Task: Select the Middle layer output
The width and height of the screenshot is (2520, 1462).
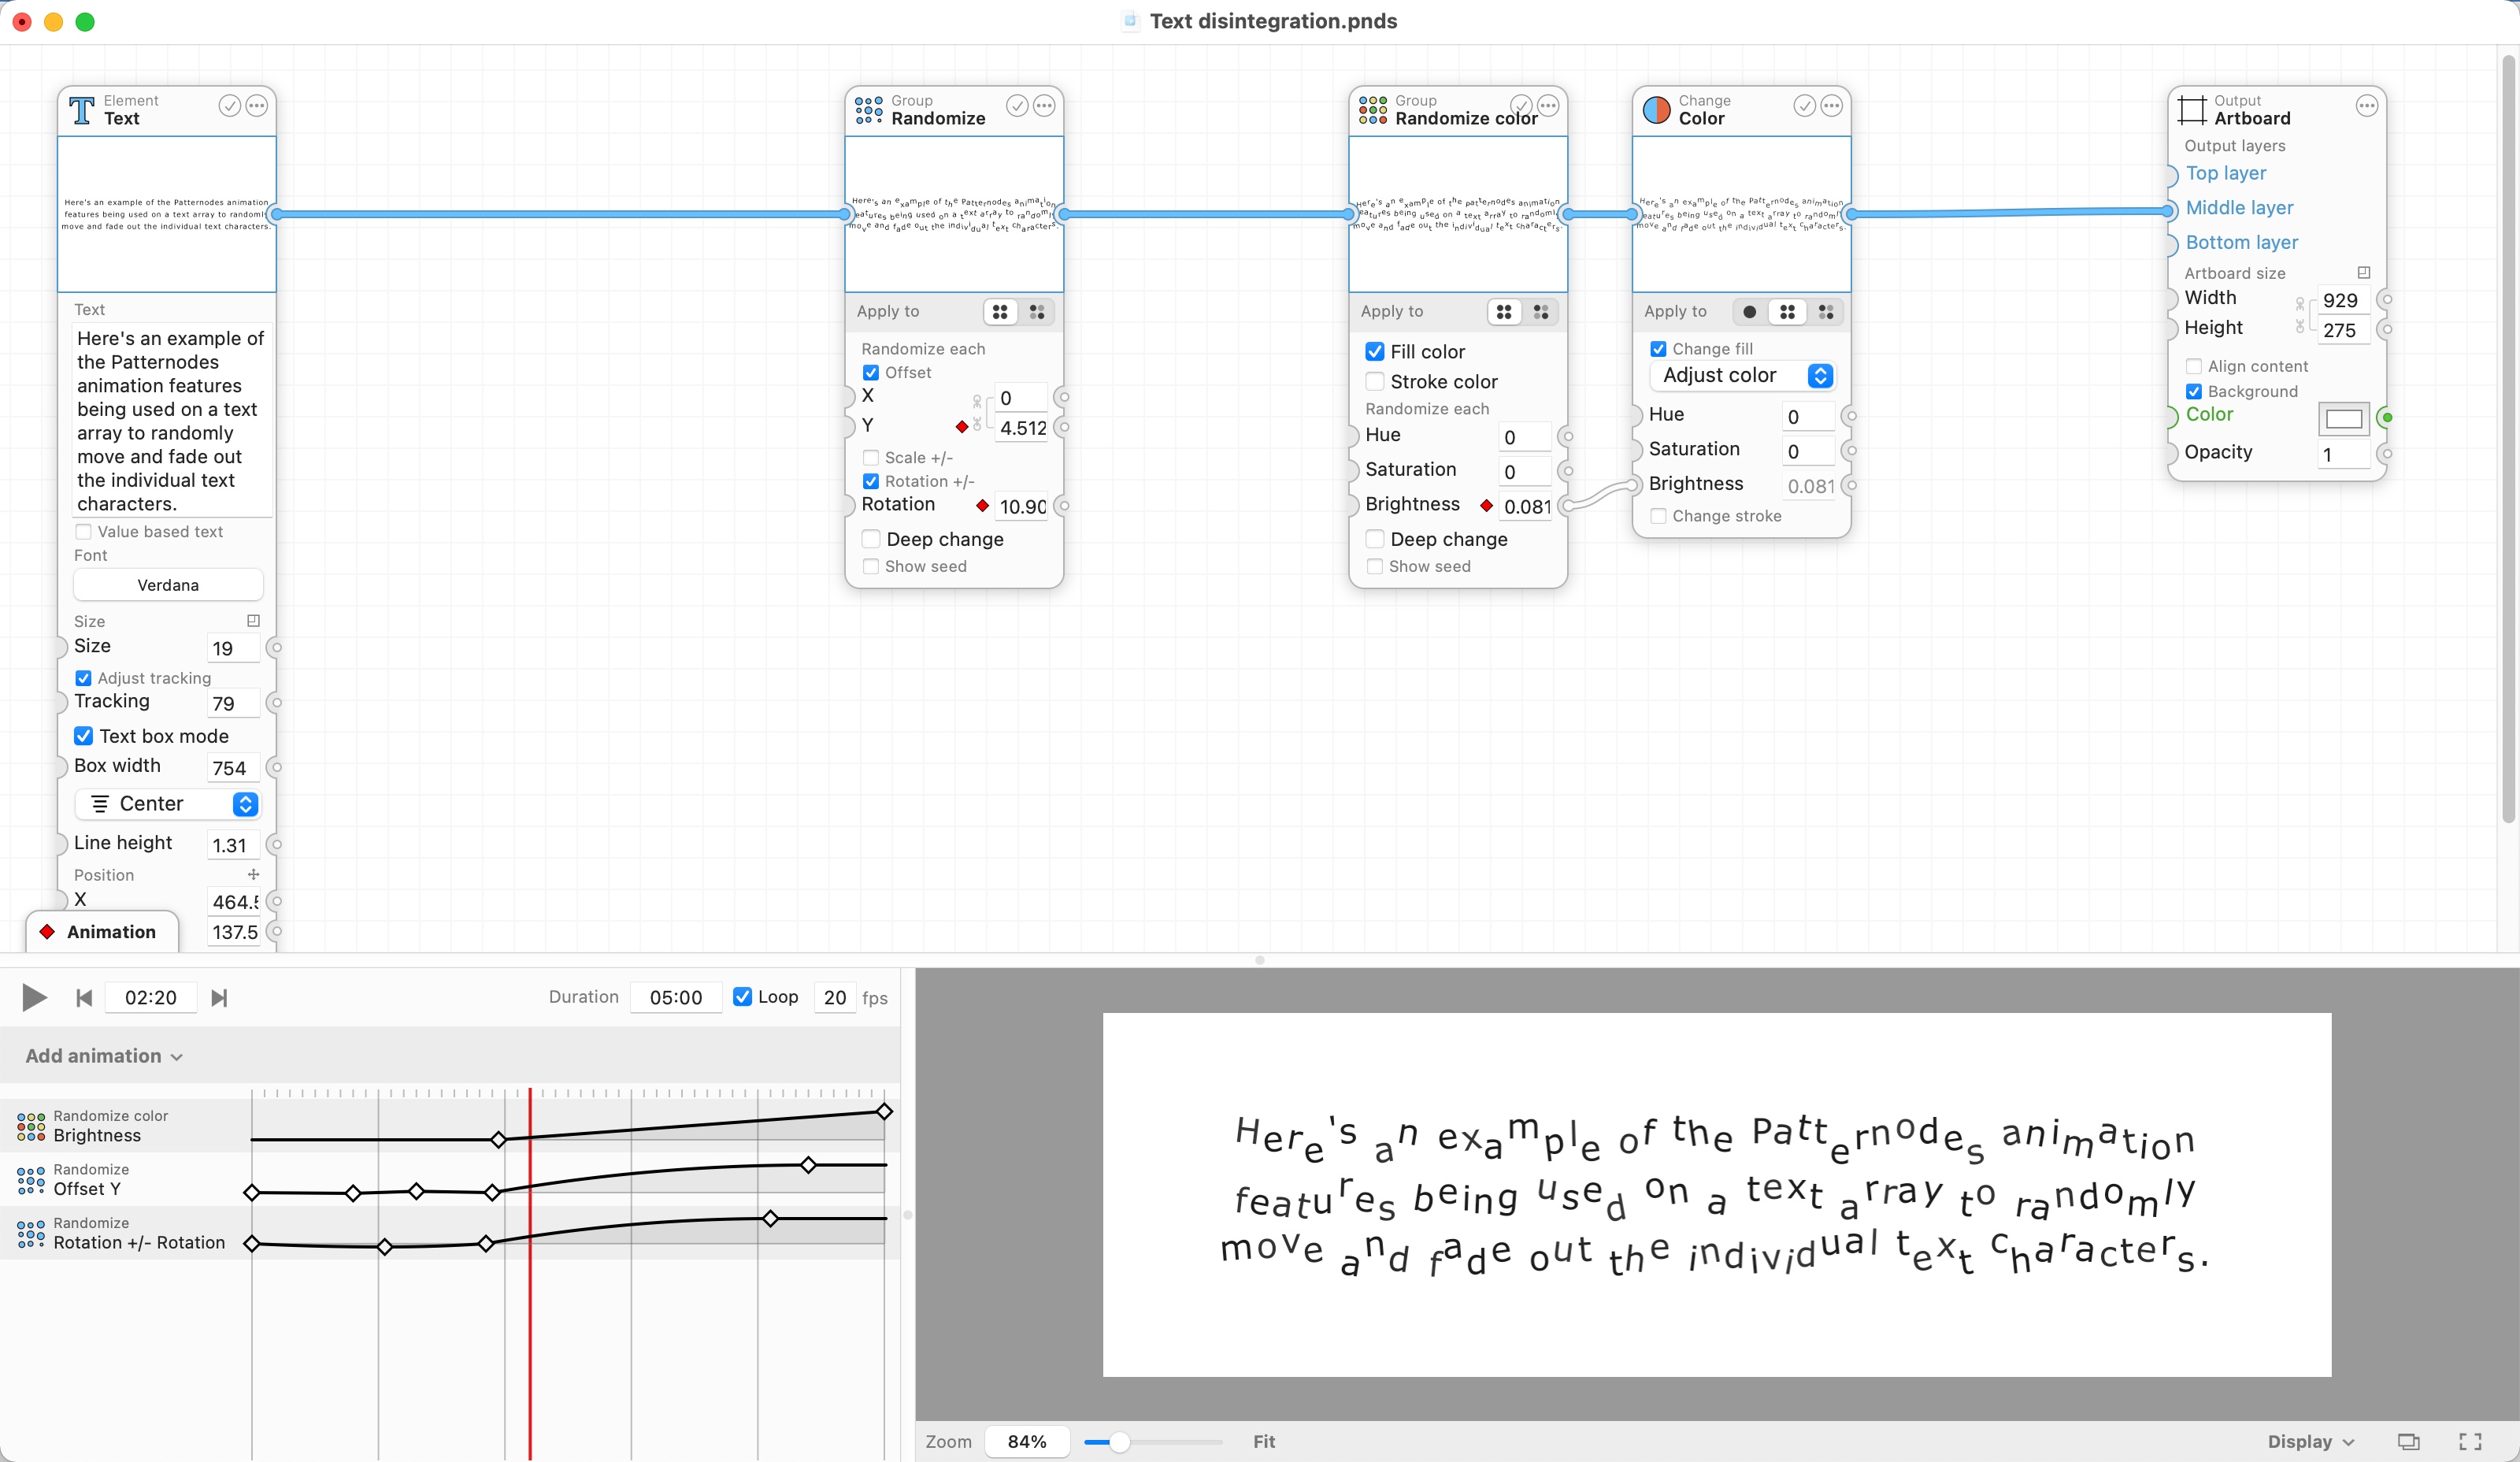Action: click(x=2239, y=208)
